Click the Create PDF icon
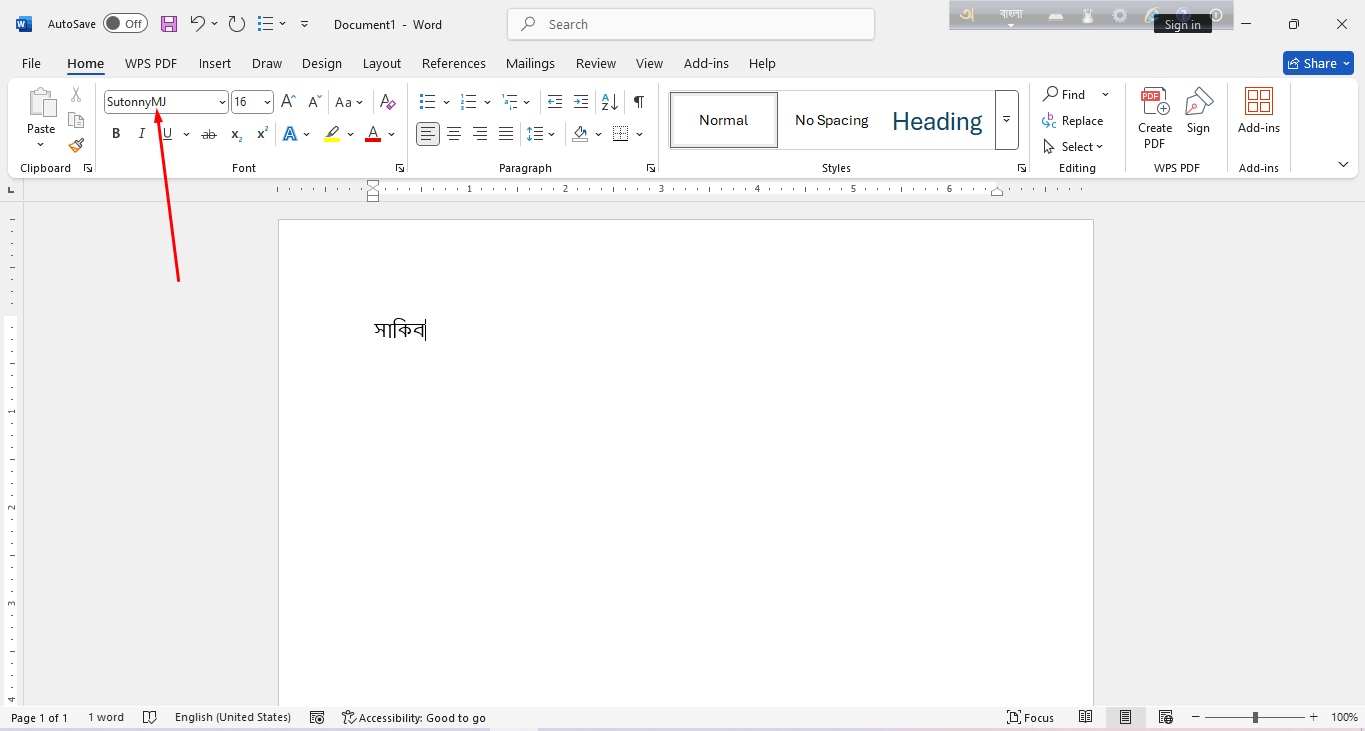The image size is (1365, 731). (x=1155, y=118)
